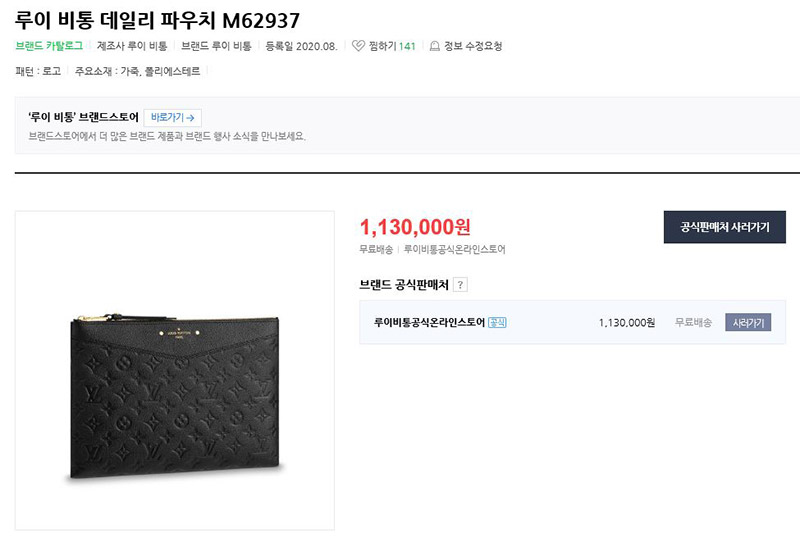
Task: Click 패턴 : 로고 attribute text
Action: (38, 71)
